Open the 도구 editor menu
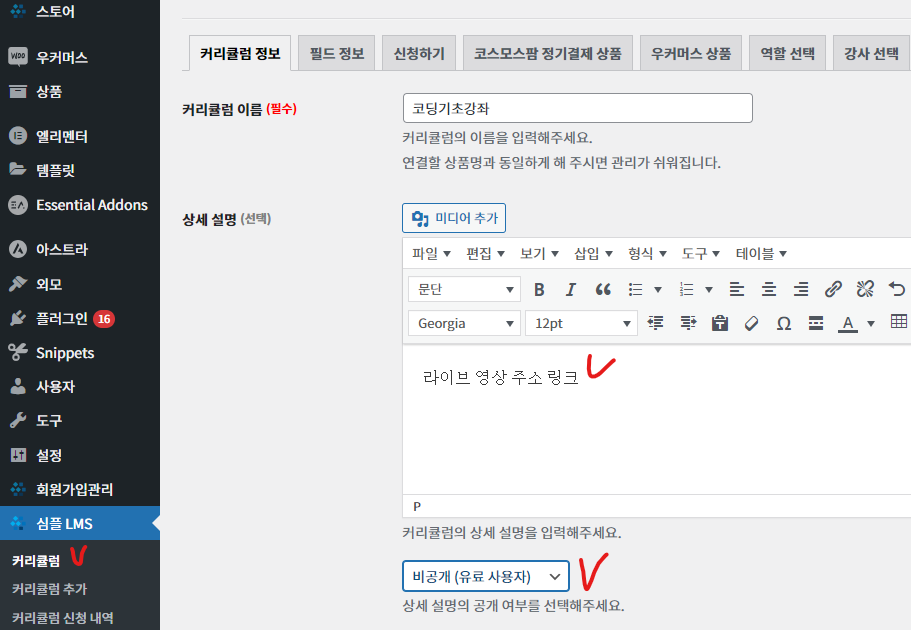Image resolution: width=911 pixels, height=630 pixels. point(701,253)
